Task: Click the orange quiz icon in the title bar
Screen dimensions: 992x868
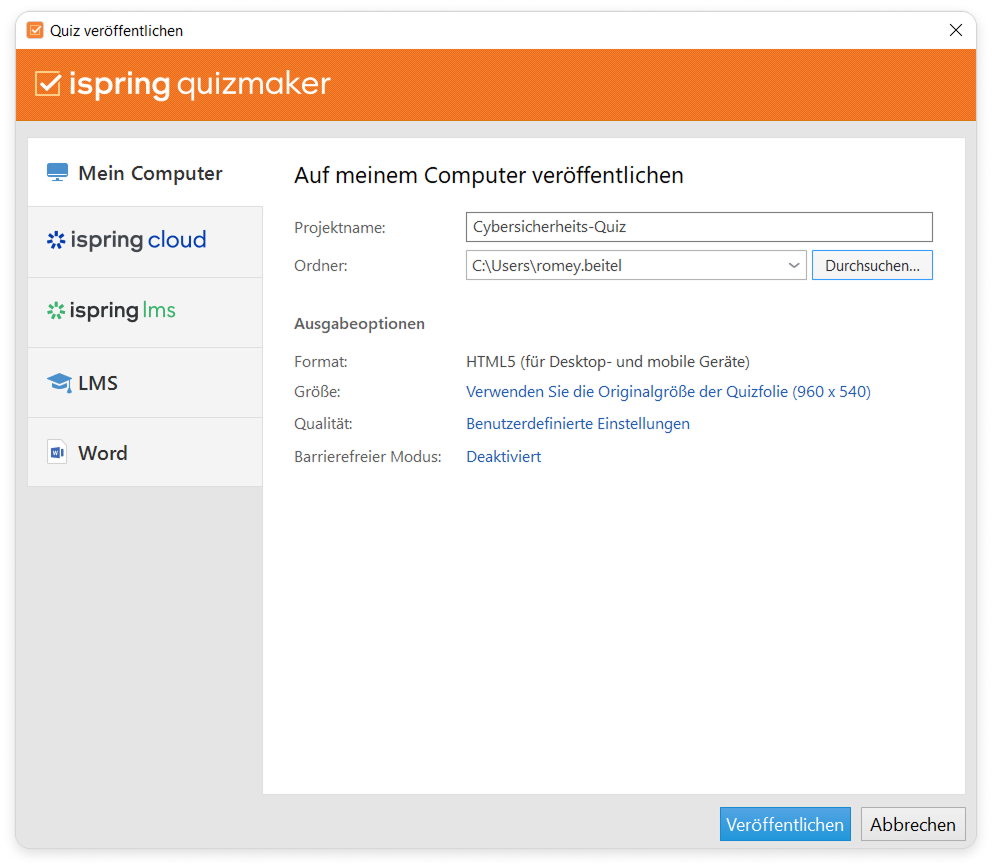Action: [35, 31]
